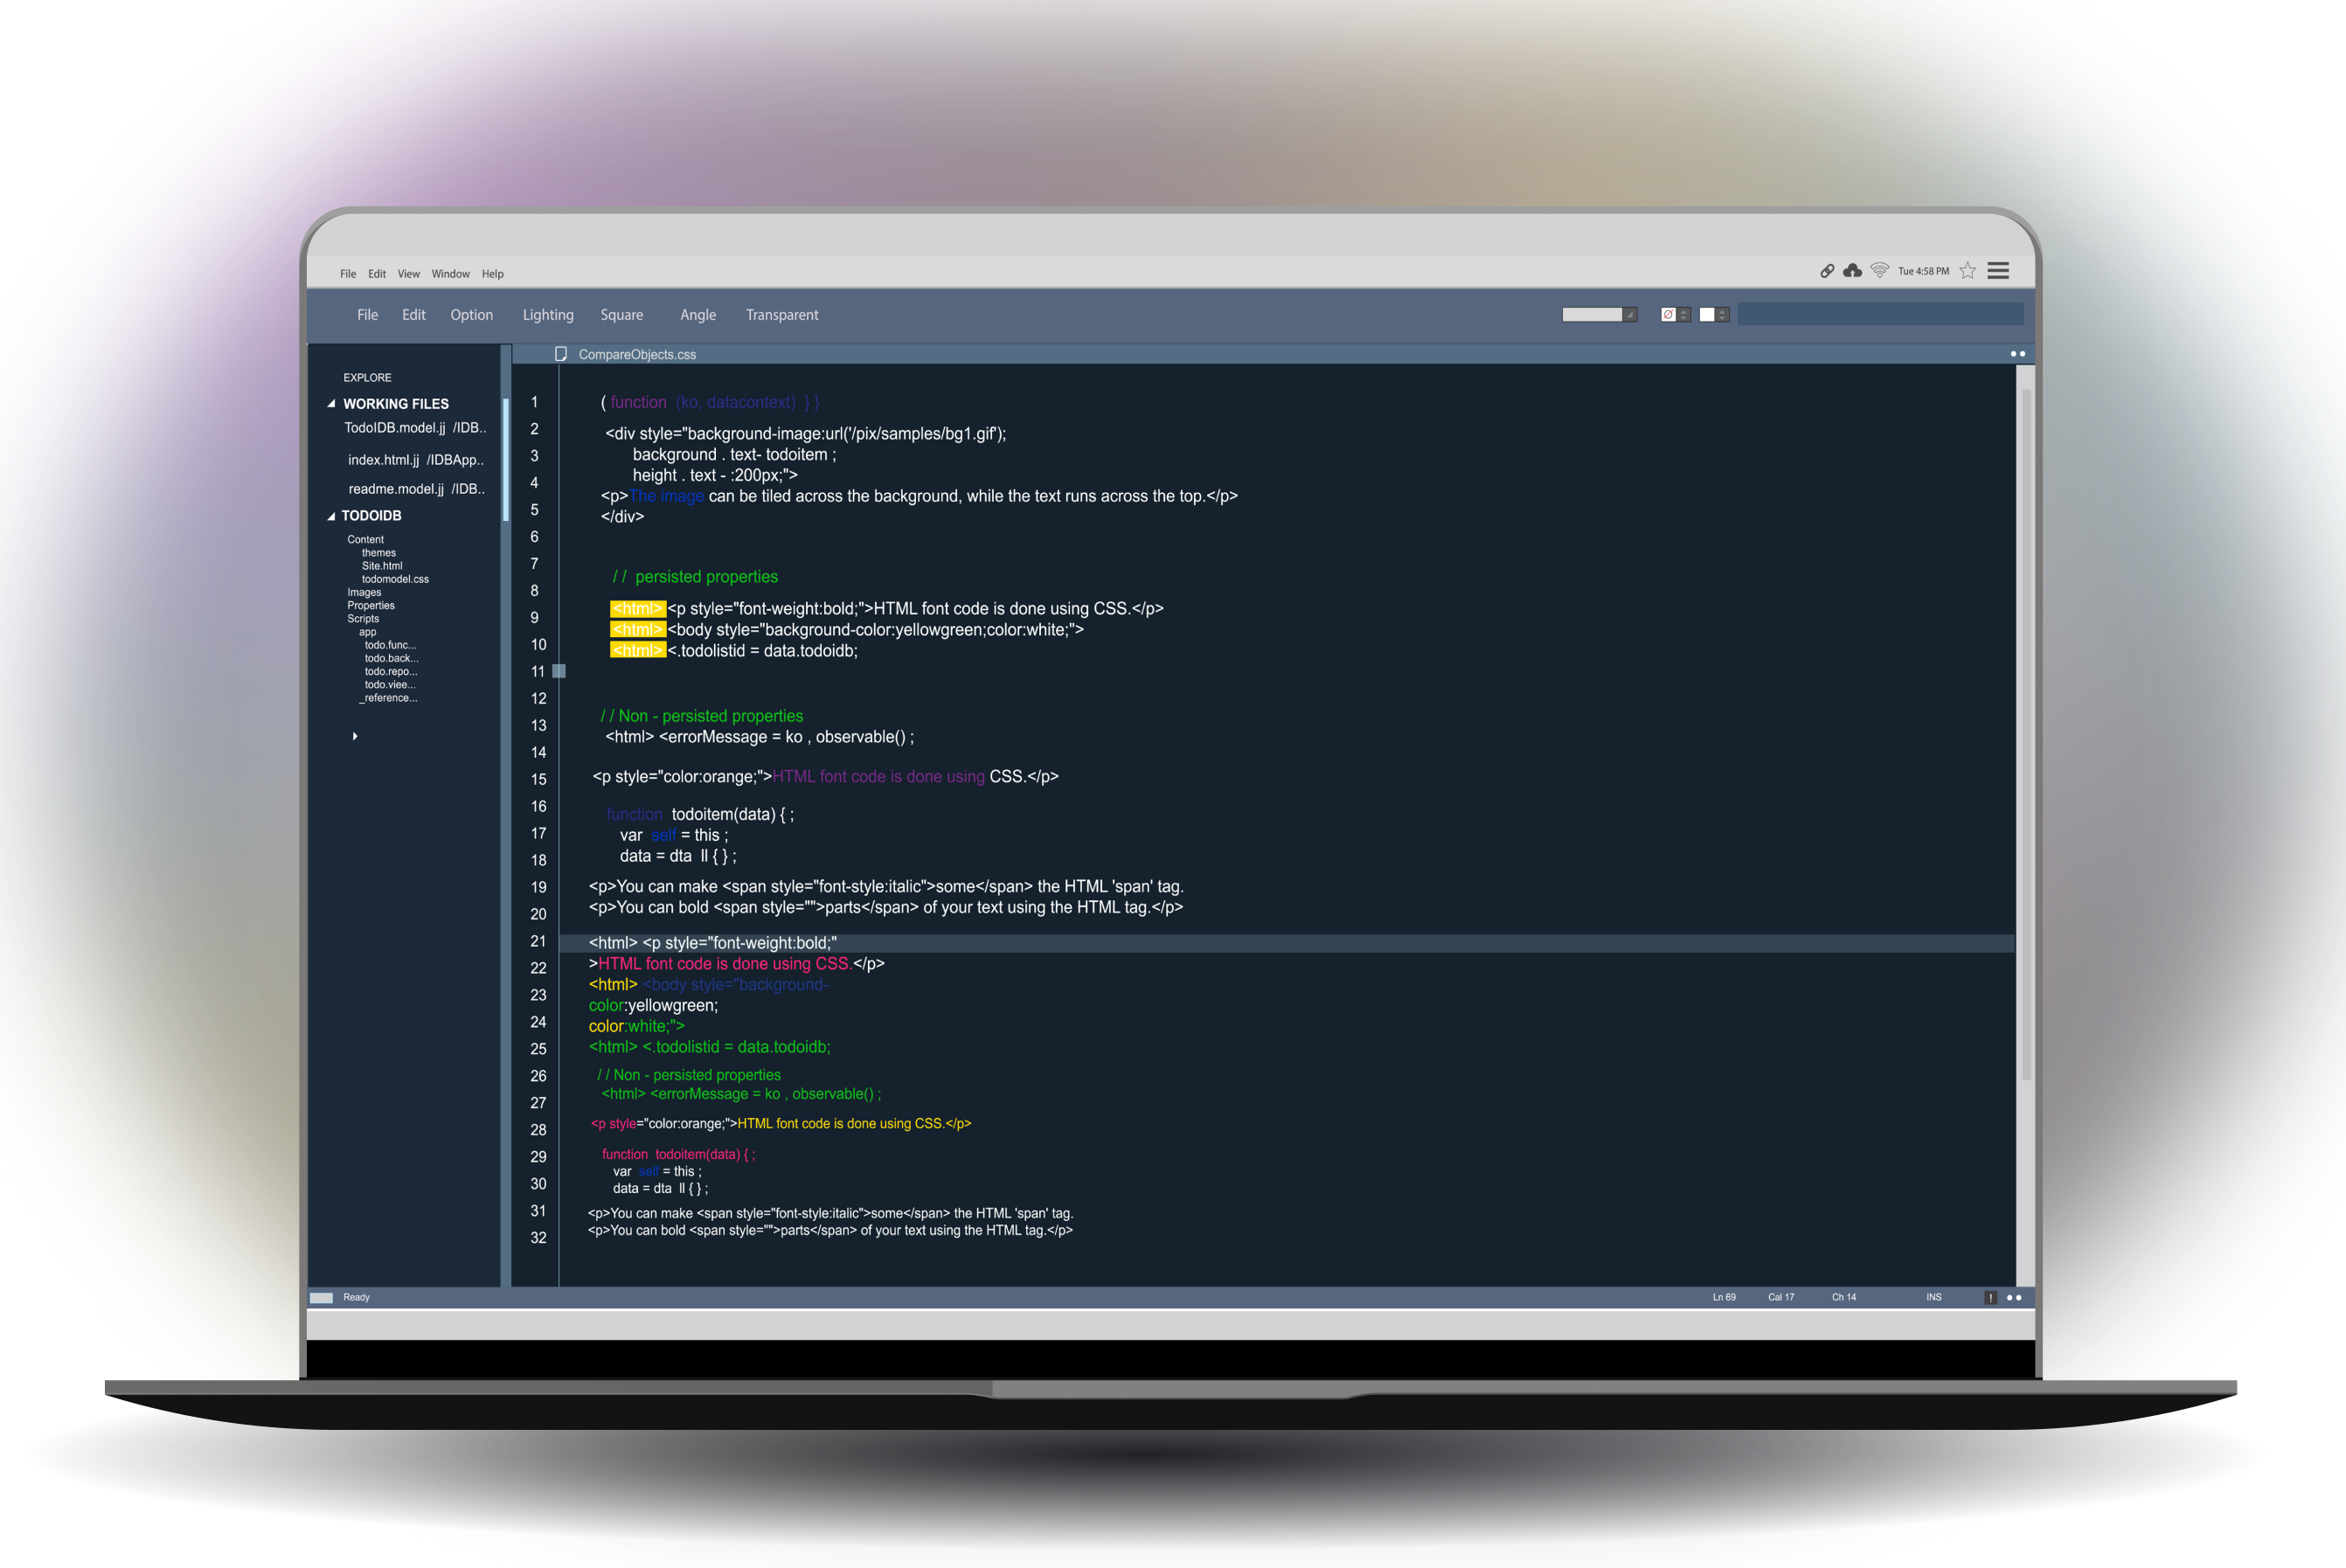
Task: Toggle INS insert mode in status bar
Action: 1933,1297
